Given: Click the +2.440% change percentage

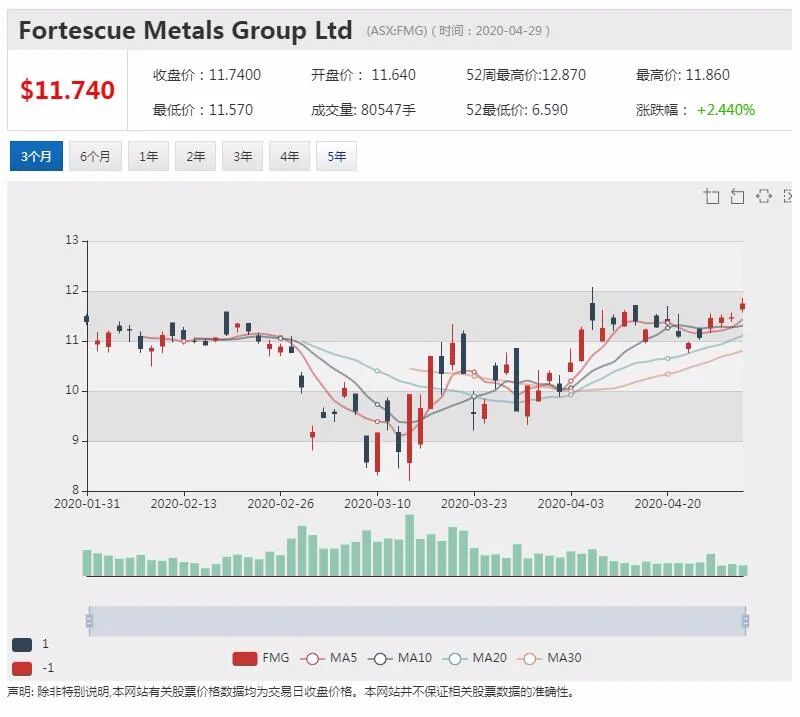Looking at the screenshot, I should (726, 110).
